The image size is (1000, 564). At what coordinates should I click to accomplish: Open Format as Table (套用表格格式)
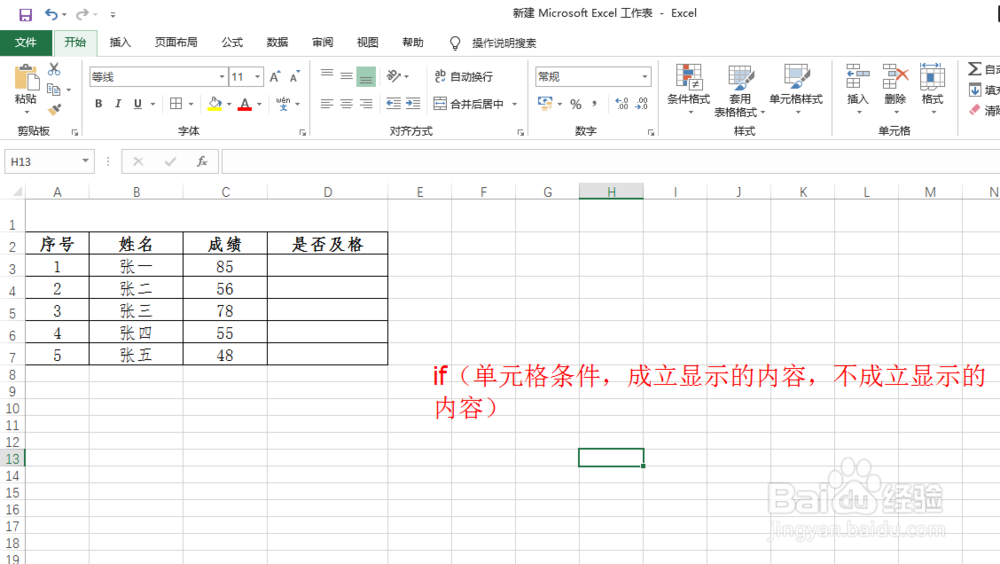[x=740, y=91]
